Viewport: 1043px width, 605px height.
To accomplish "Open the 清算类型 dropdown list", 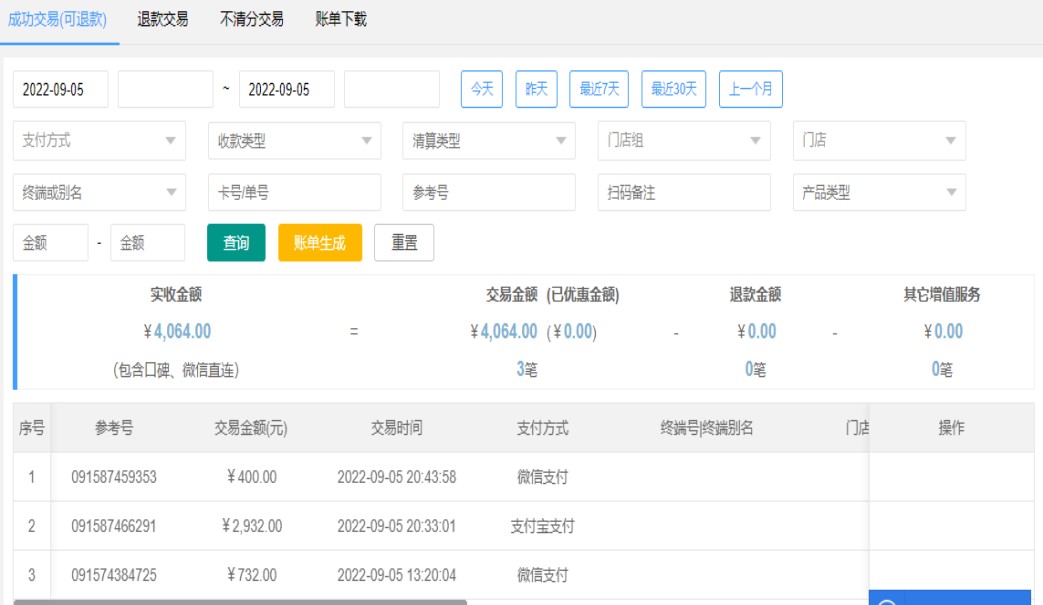I will tap(561, 141).
